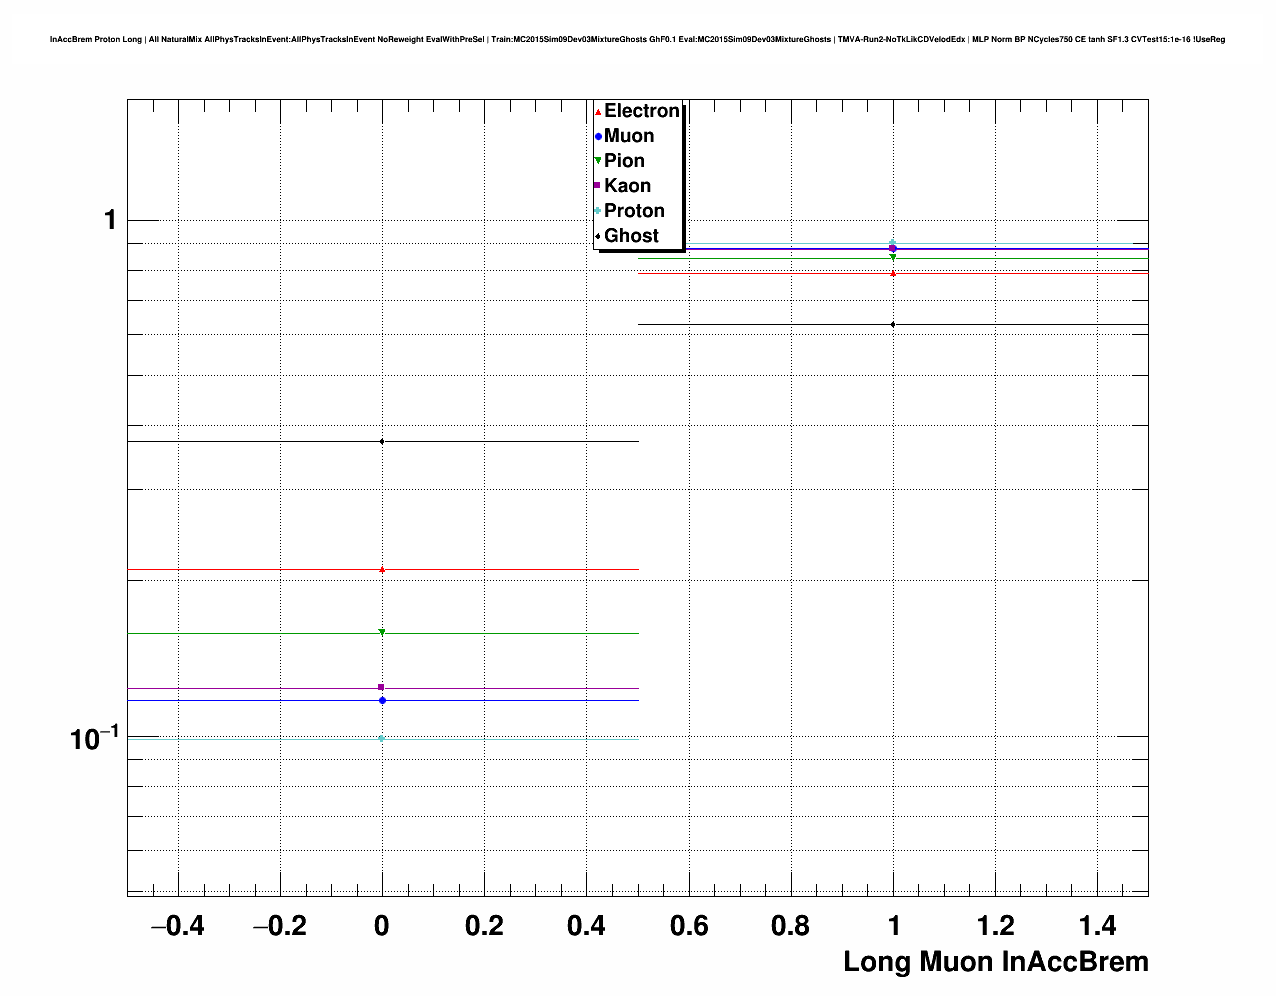Click the red Electron data point at x=0

(382, 570)
